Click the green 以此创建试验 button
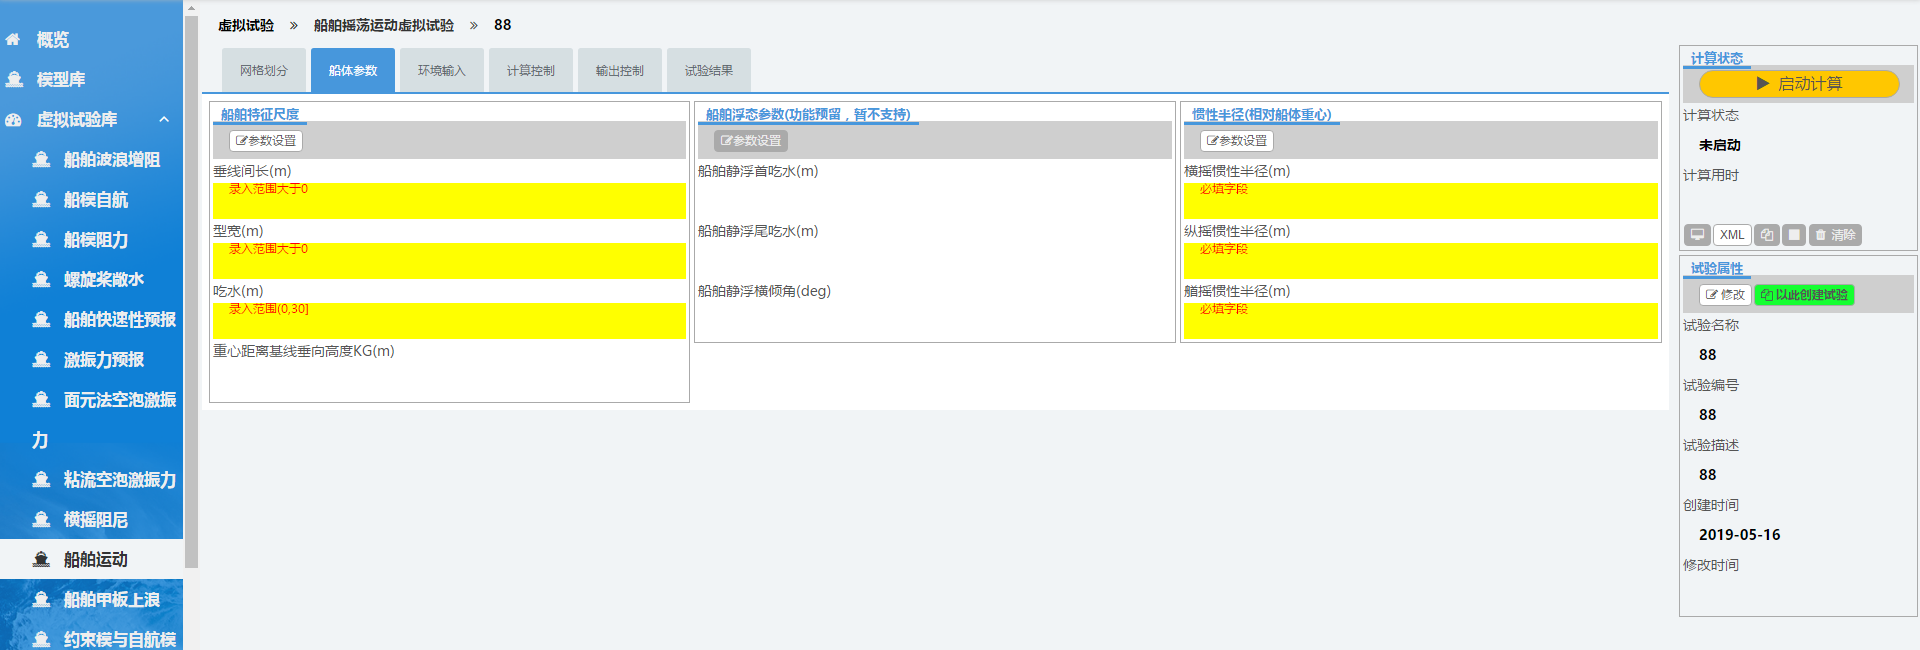Screen dimensions: 1920x650 pyautogui.click(x=1804, y=295)
